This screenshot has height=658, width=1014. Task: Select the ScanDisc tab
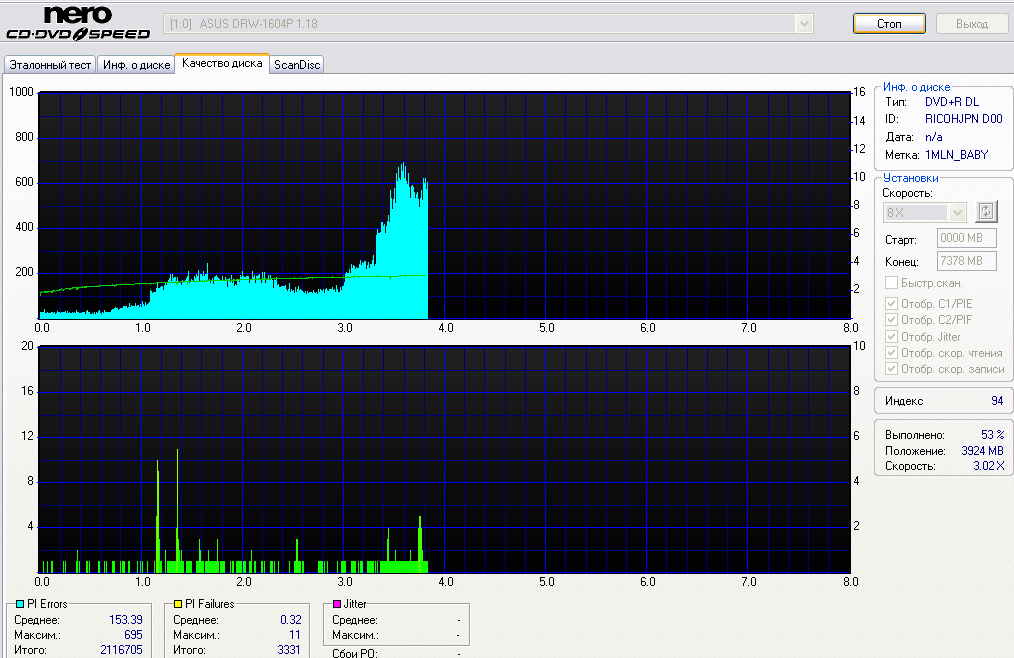(x=297, y=65)
